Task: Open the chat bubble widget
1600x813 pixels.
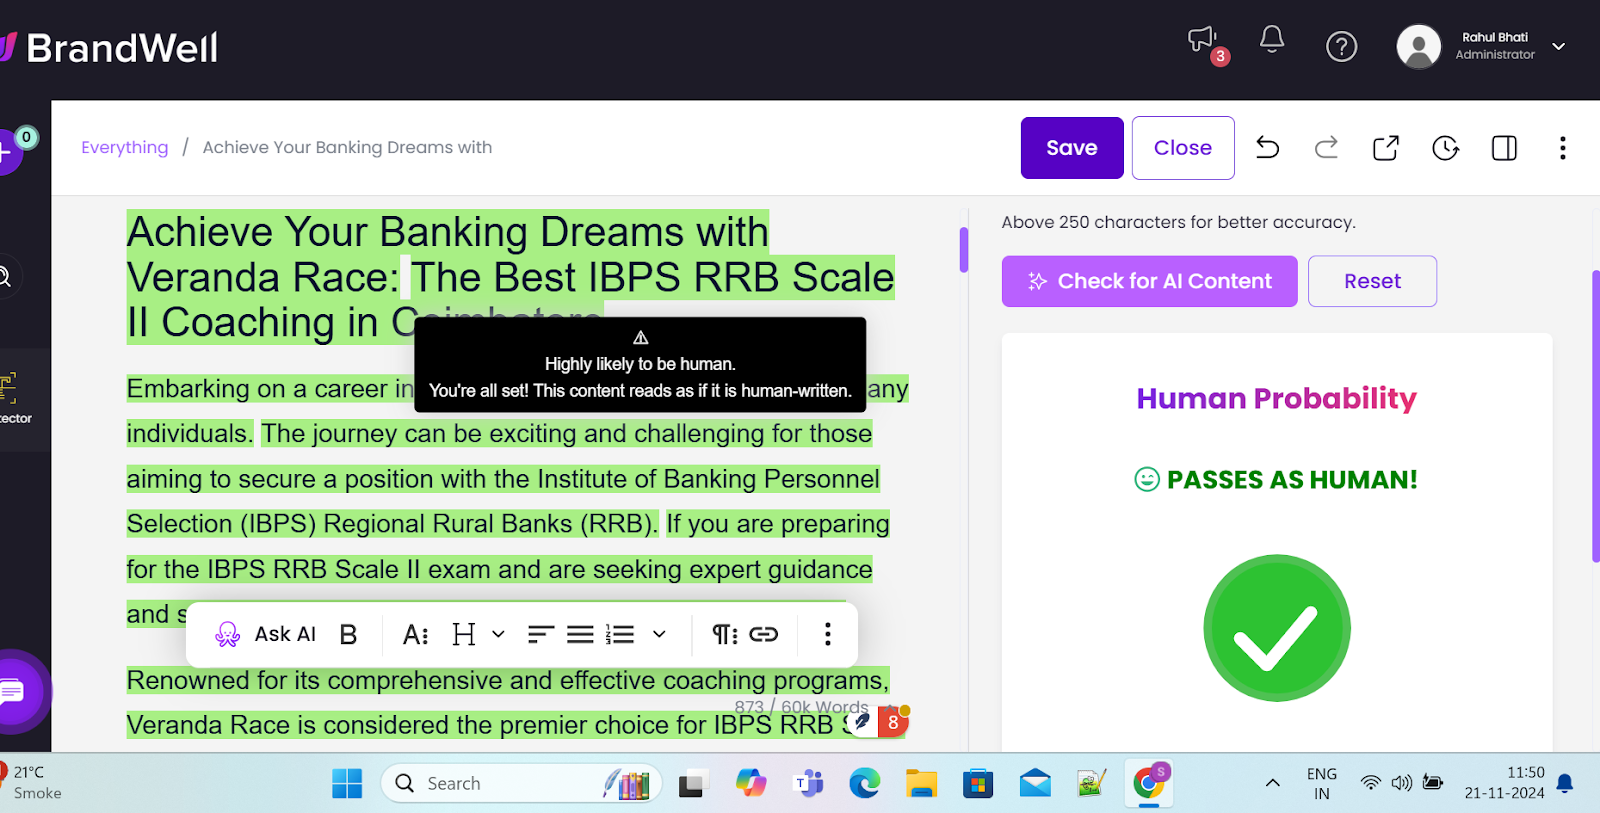Action: 14,691
